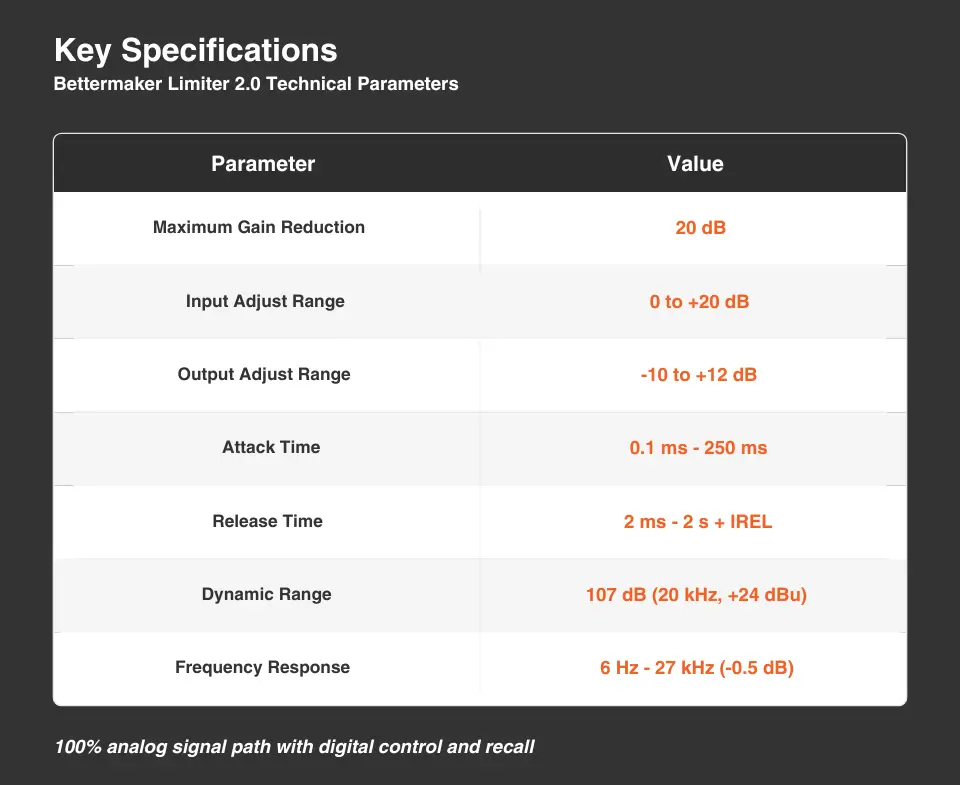Click the 6 Hz - 27 kHz (-0.5 dB) value
Screen dimensions: 960x785
coord(697,668)
